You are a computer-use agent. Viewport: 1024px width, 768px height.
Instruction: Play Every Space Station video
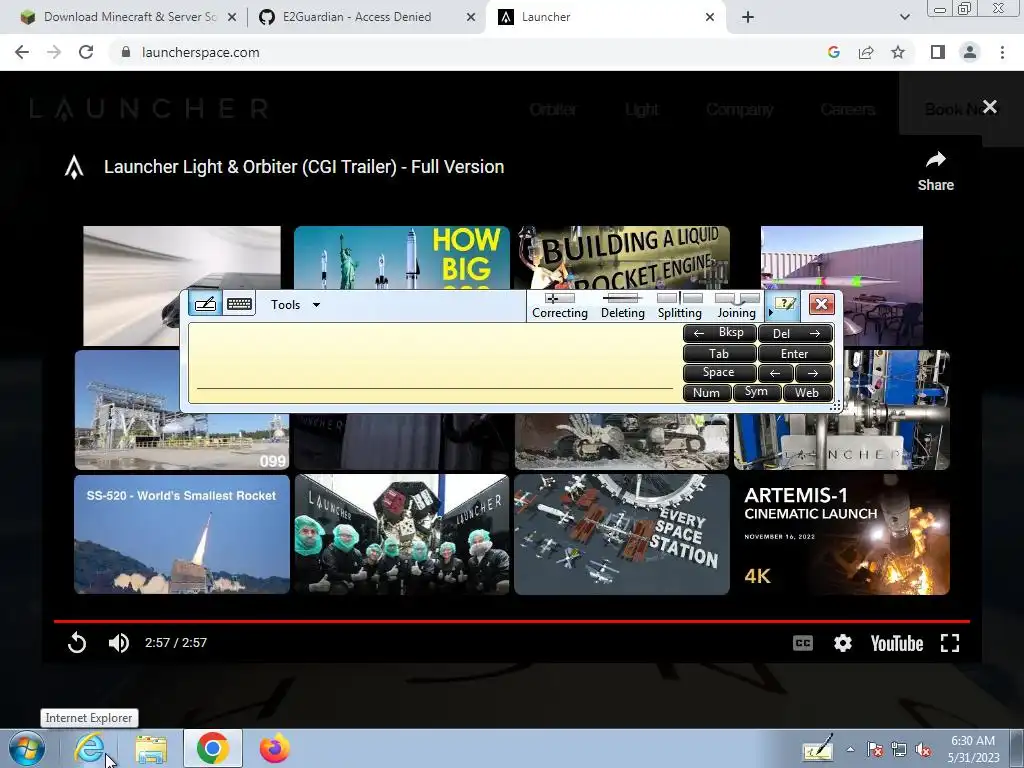[622, 534]
